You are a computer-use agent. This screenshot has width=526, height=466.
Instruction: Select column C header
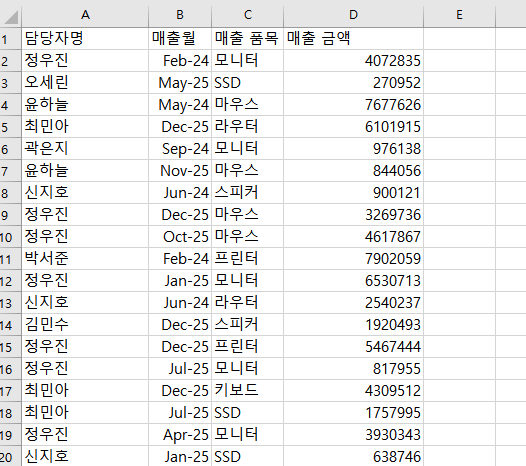(248, 15)
